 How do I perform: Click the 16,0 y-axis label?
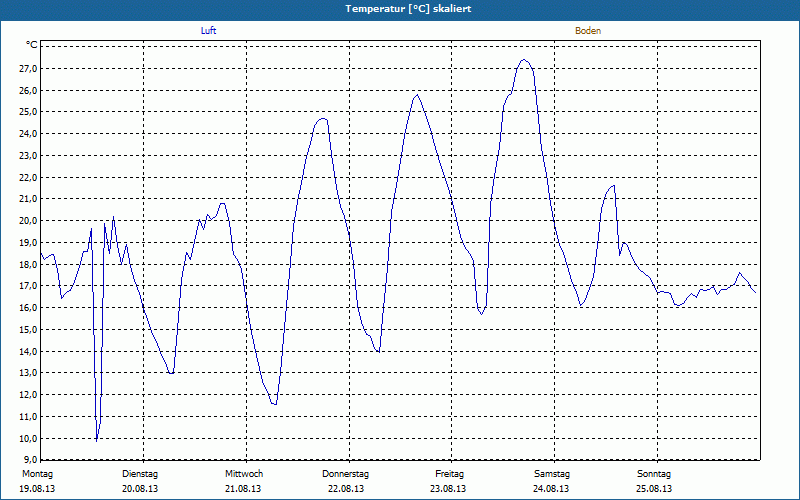(x=28, y=308)
